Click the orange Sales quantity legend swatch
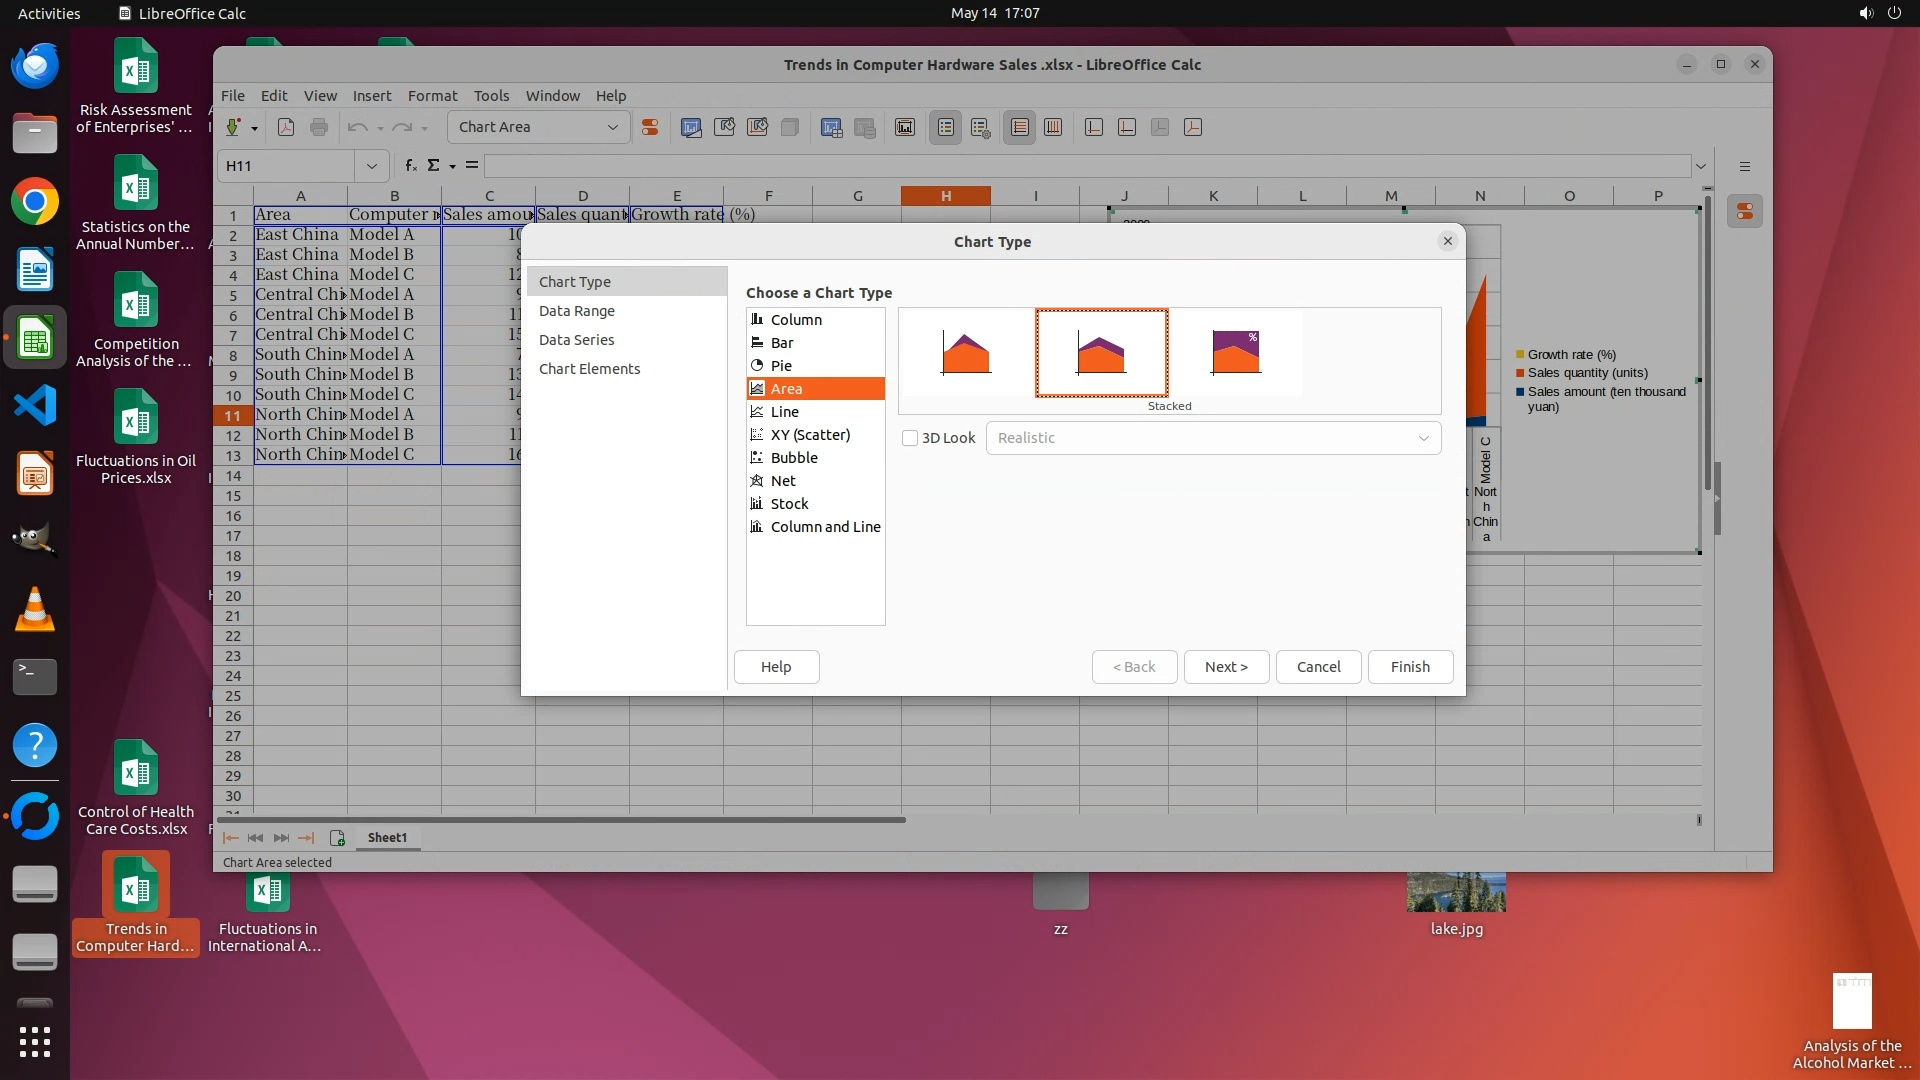Screen dimensions: 1920x1080 coord(1520,373)
